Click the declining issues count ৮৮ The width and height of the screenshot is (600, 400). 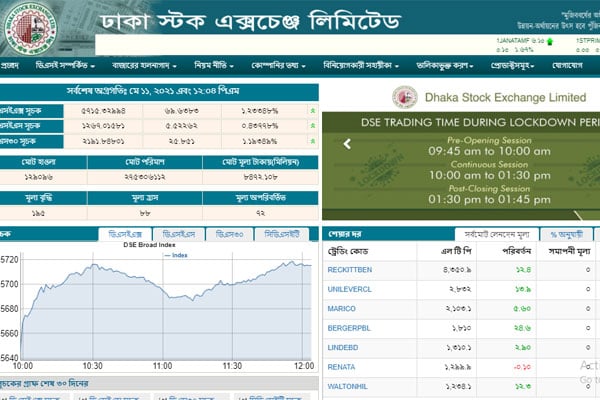[145, 213]
